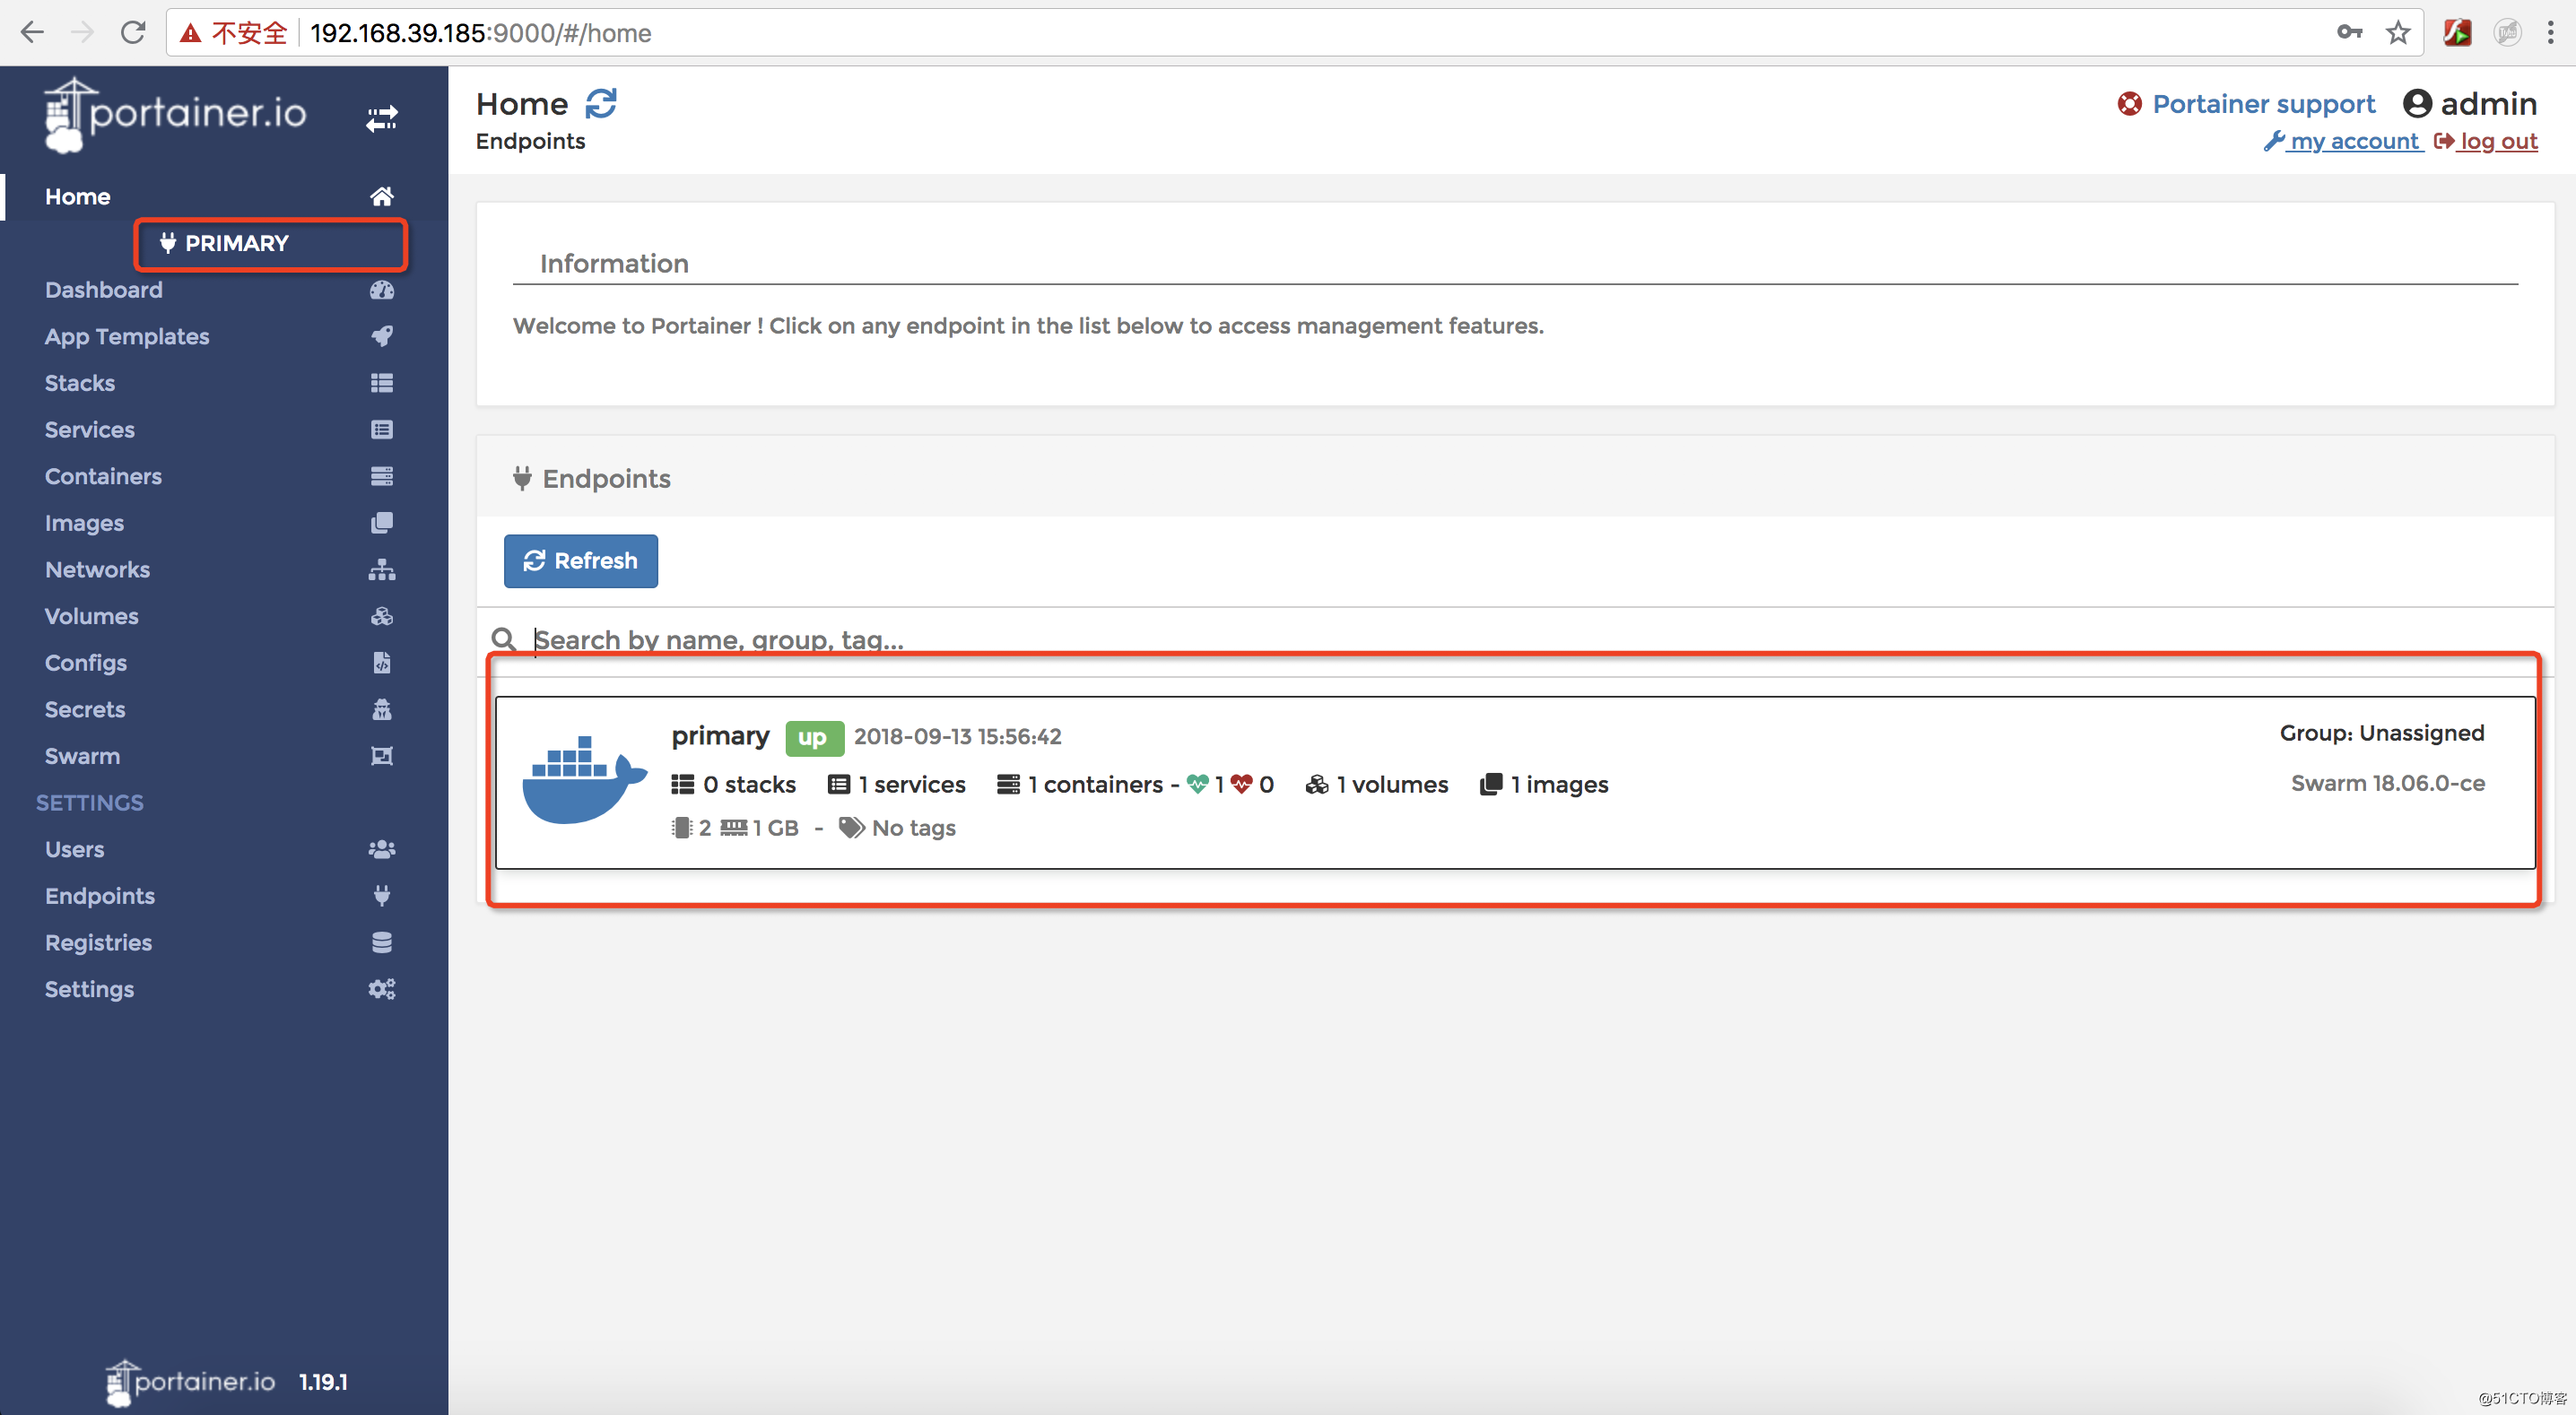Click the Users group icon
2576x1415 pixels.
pos(381,849)
